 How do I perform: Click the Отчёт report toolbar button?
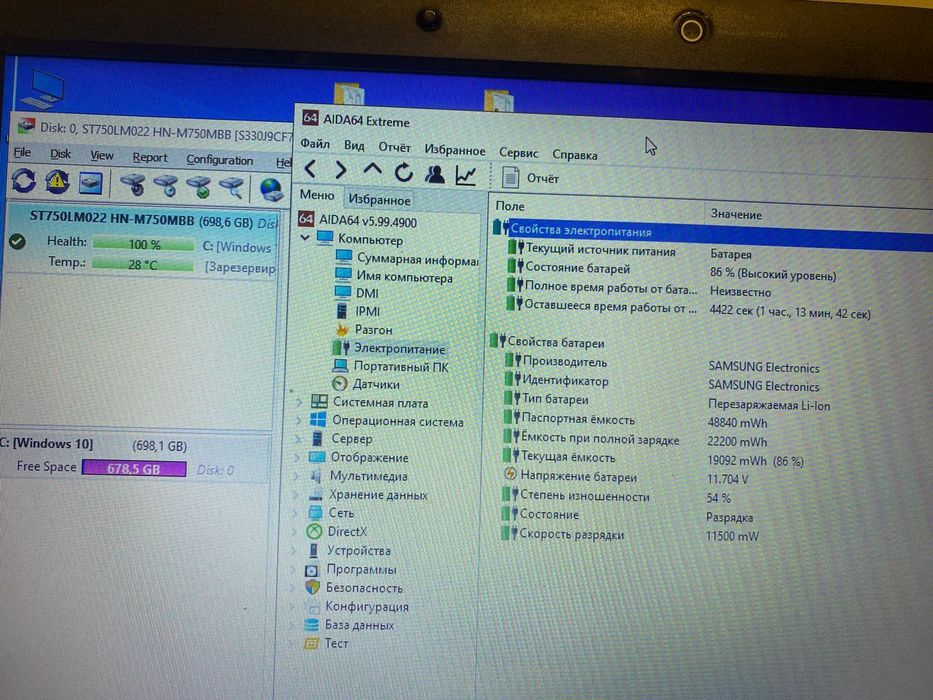coord(531,177)
